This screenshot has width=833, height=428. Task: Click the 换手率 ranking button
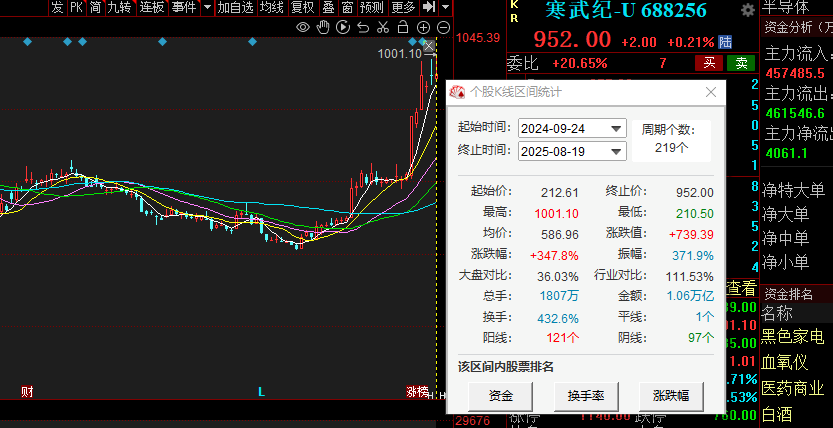pyautogui.click(x=585, y=396)
